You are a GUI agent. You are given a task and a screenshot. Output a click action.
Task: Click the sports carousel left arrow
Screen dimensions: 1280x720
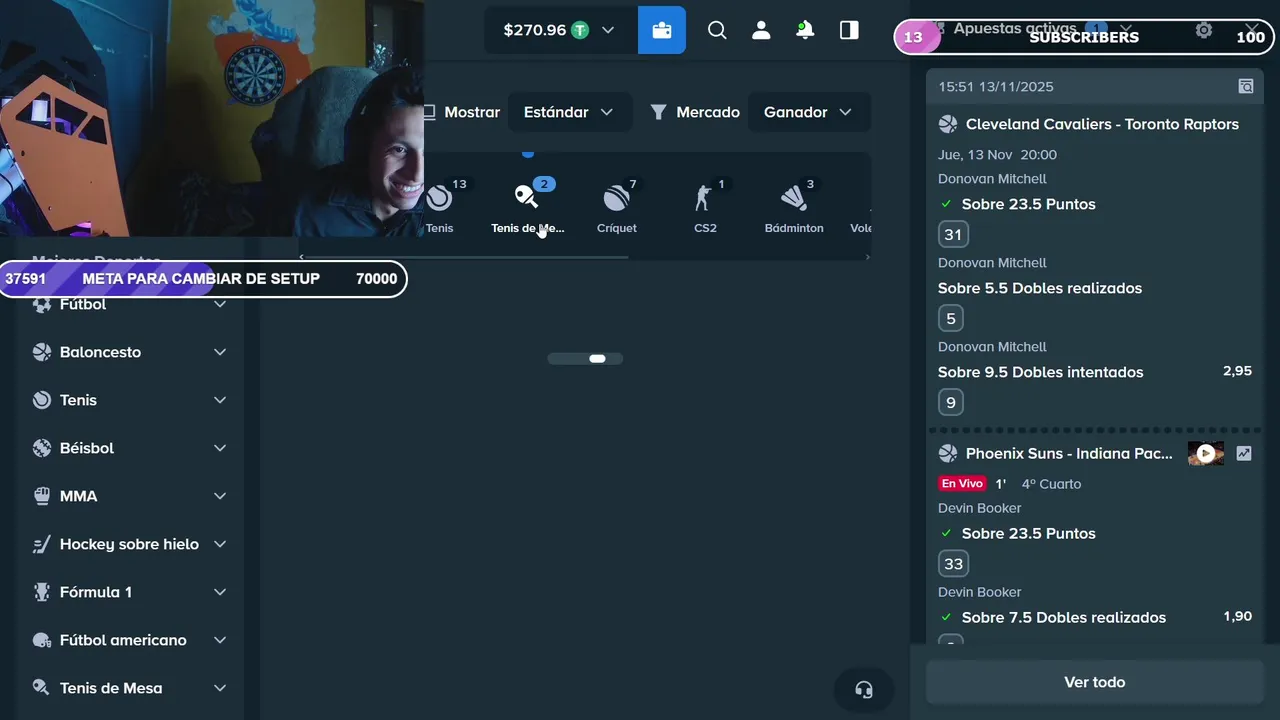coord(302,257)
